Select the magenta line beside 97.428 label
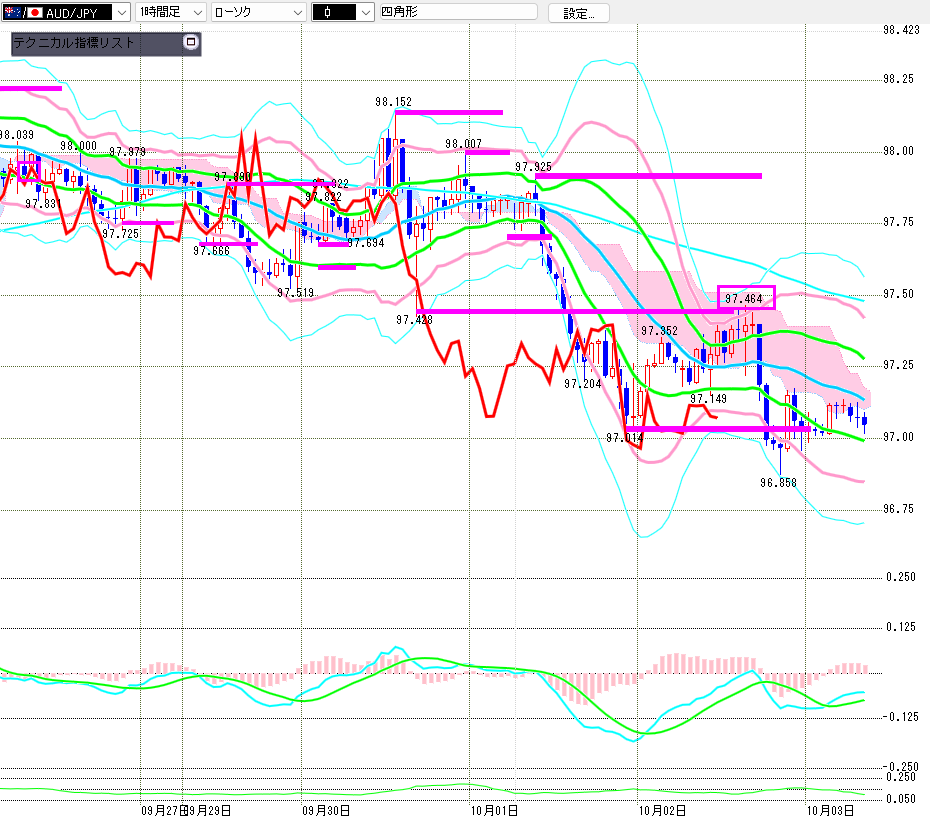 tap(560, 312)
